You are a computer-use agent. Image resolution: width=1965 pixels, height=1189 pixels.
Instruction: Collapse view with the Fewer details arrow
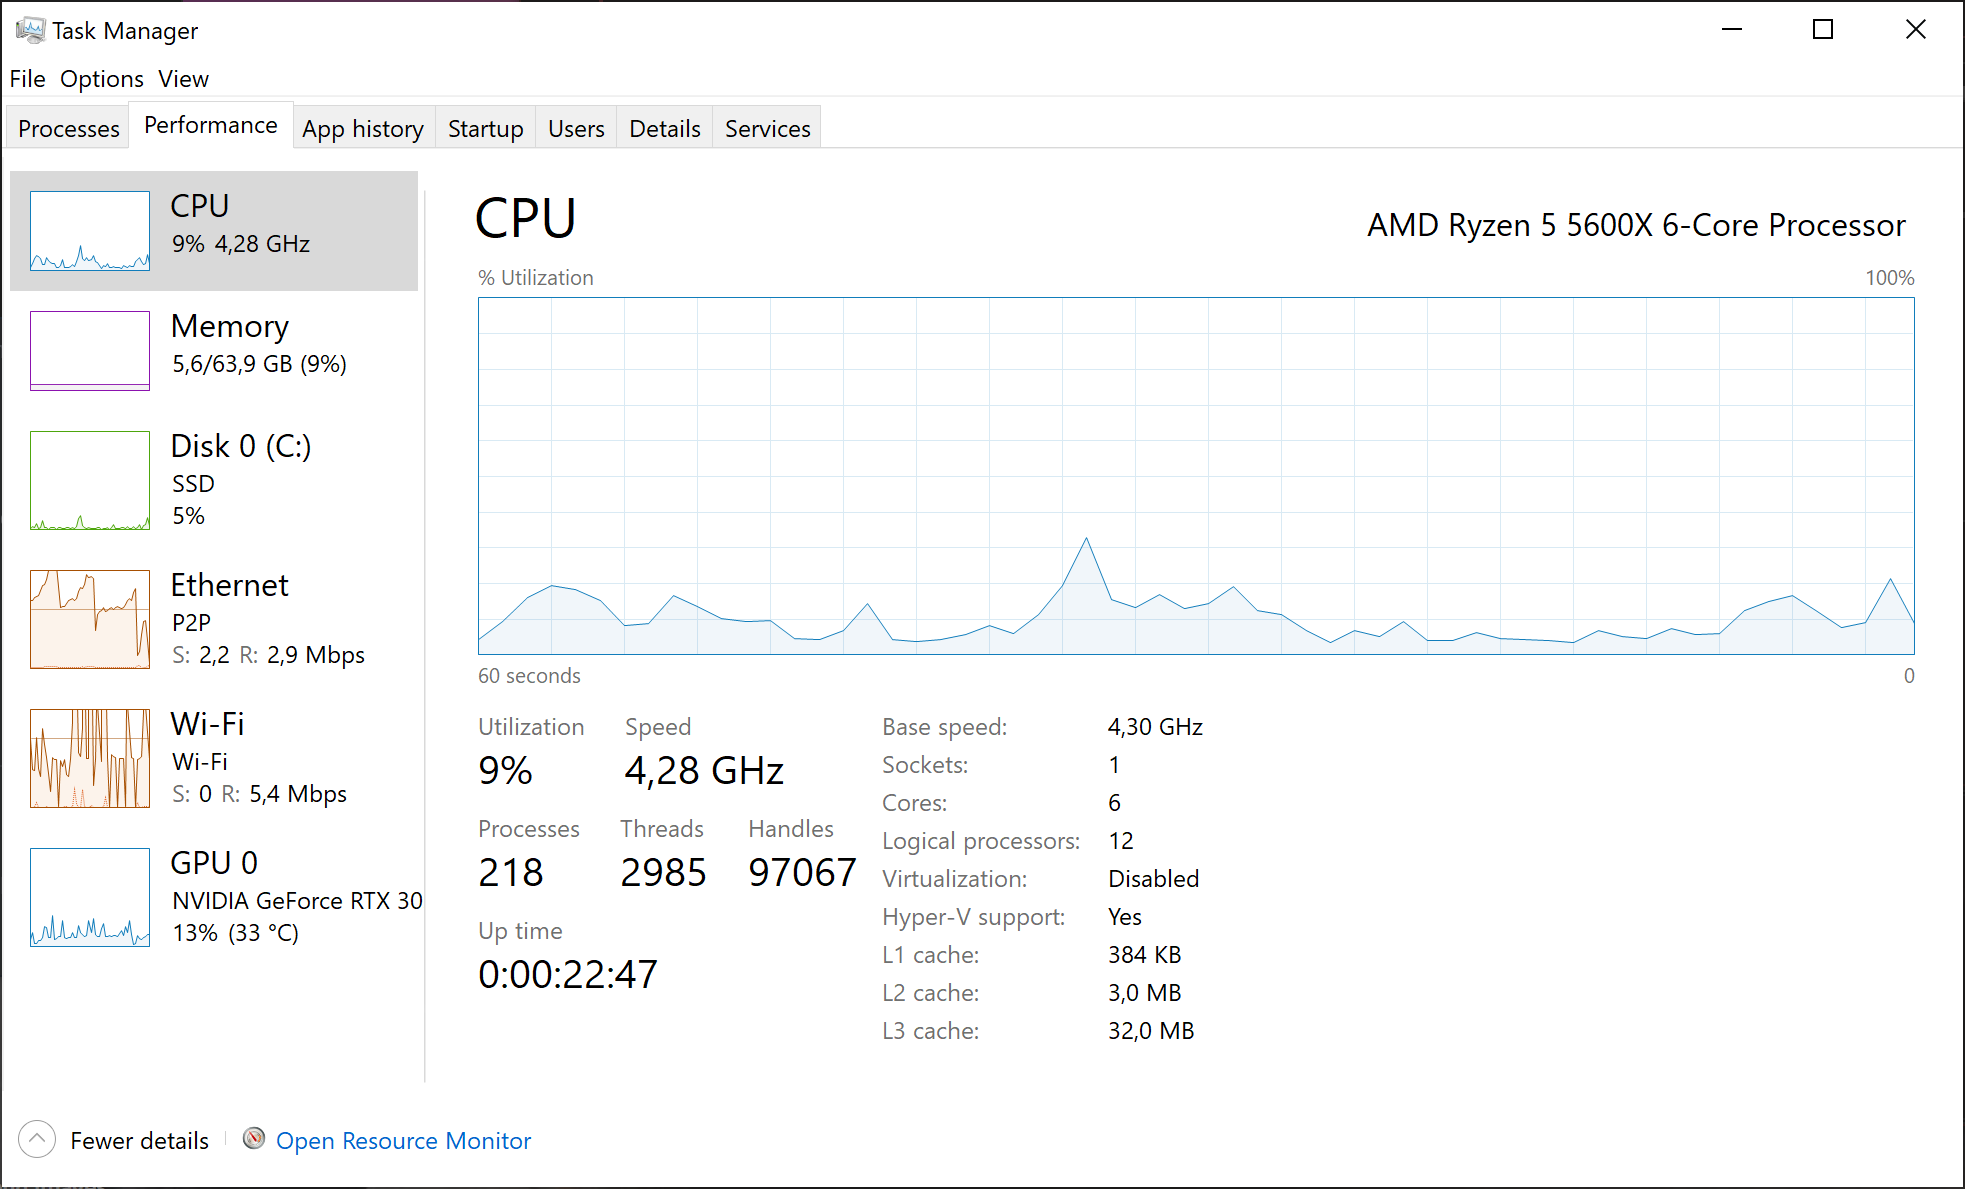click(x=37, y=1139)
